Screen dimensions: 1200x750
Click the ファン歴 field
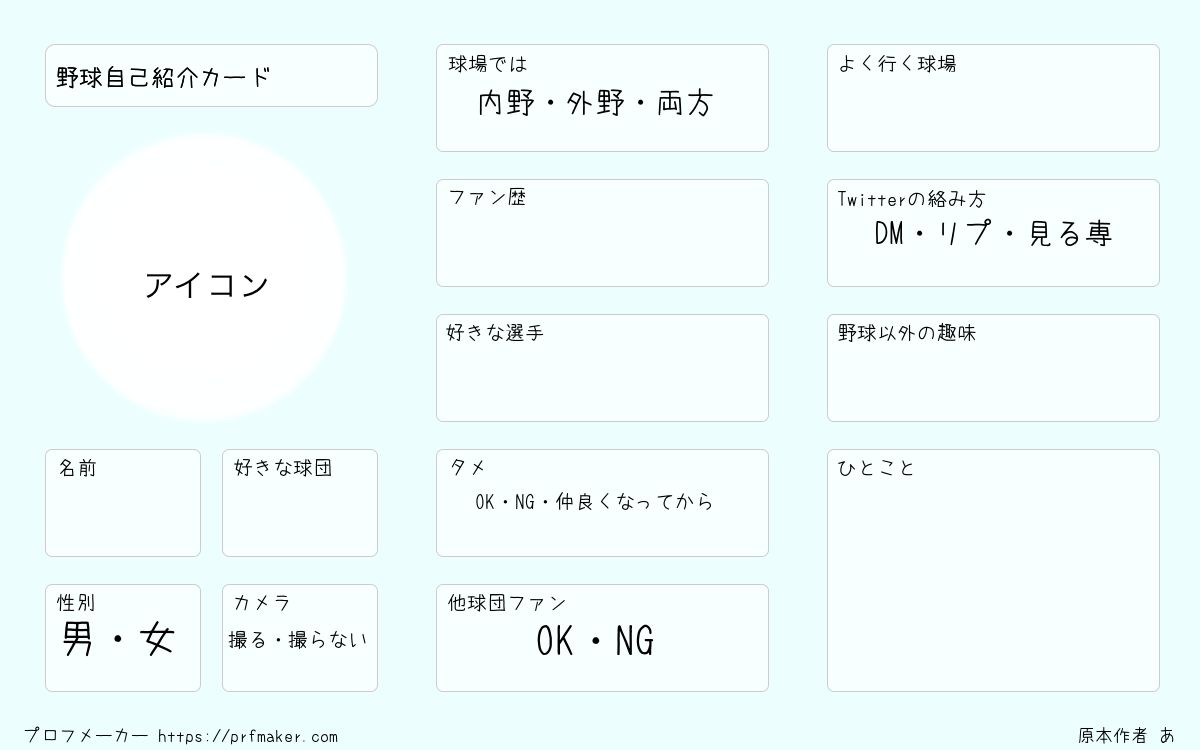pos(602,233)
